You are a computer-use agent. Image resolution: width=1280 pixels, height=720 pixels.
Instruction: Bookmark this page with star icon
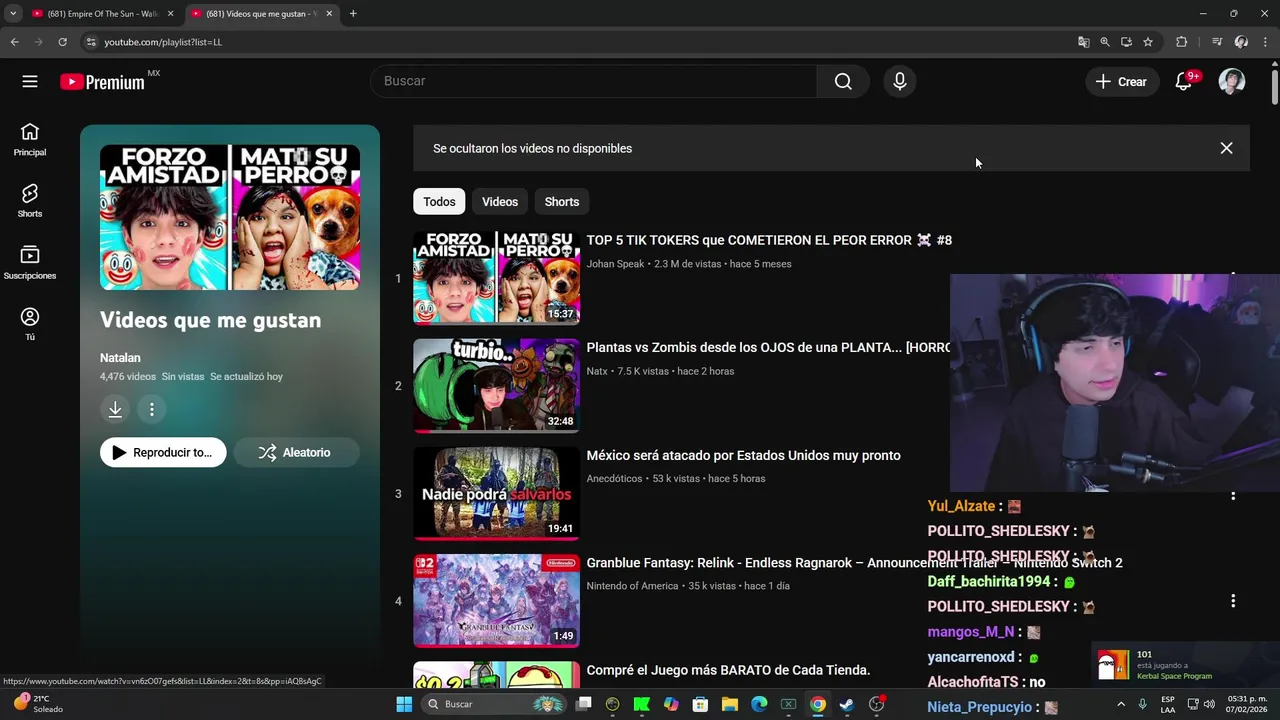coord(1148,42)
